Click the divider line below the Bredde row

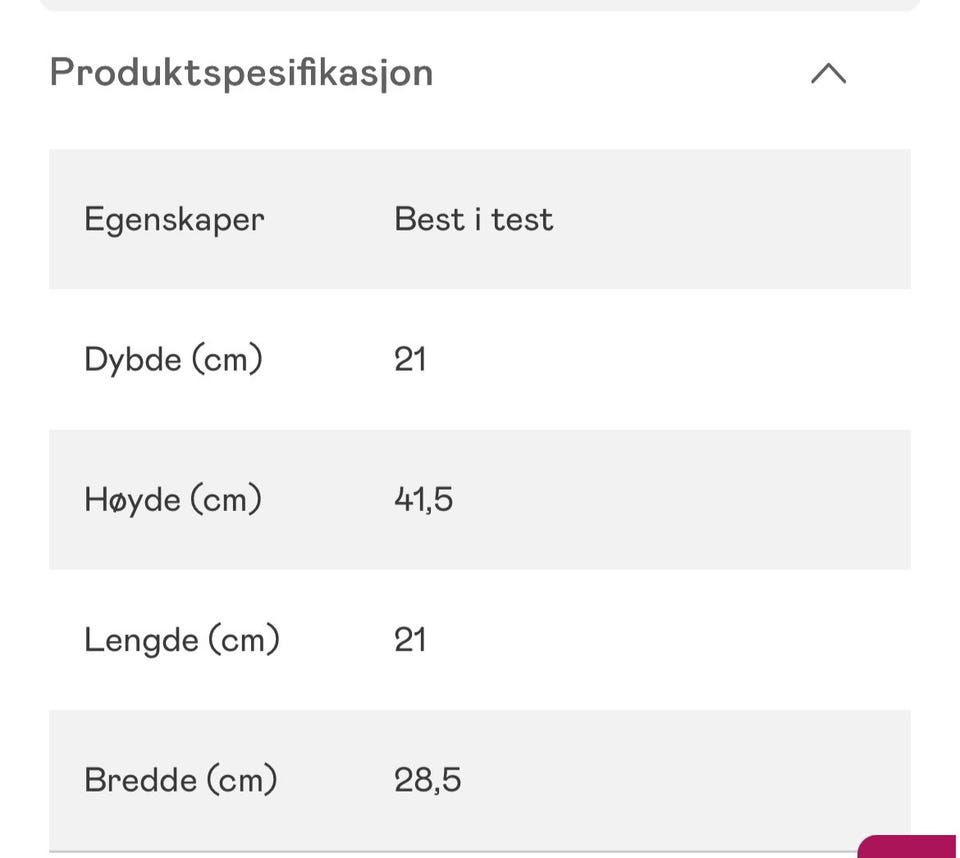450,851
